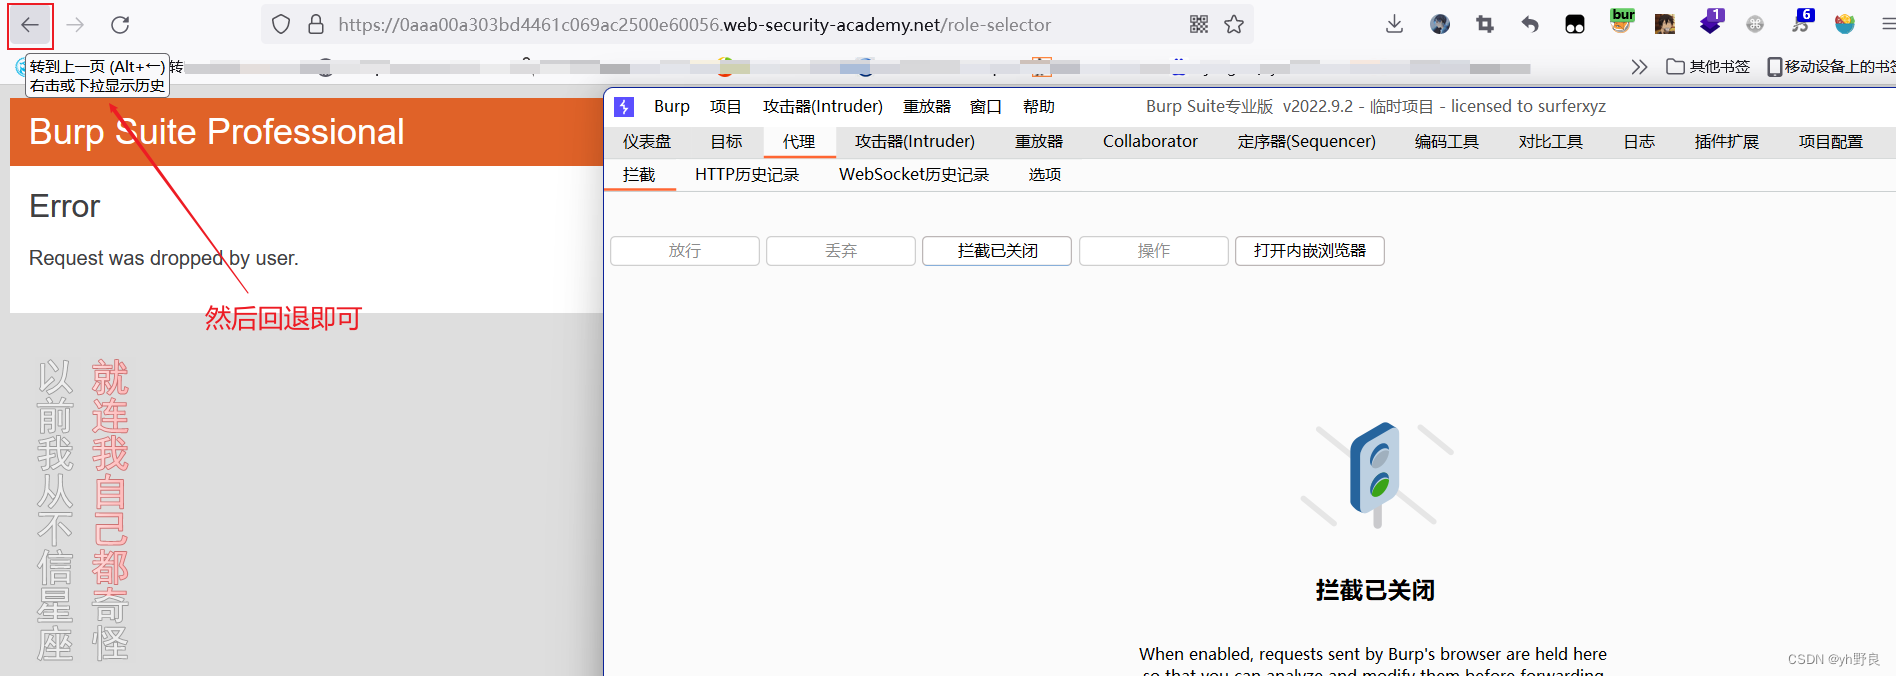Click the undo arrow extension icon

coord(1530,24)
